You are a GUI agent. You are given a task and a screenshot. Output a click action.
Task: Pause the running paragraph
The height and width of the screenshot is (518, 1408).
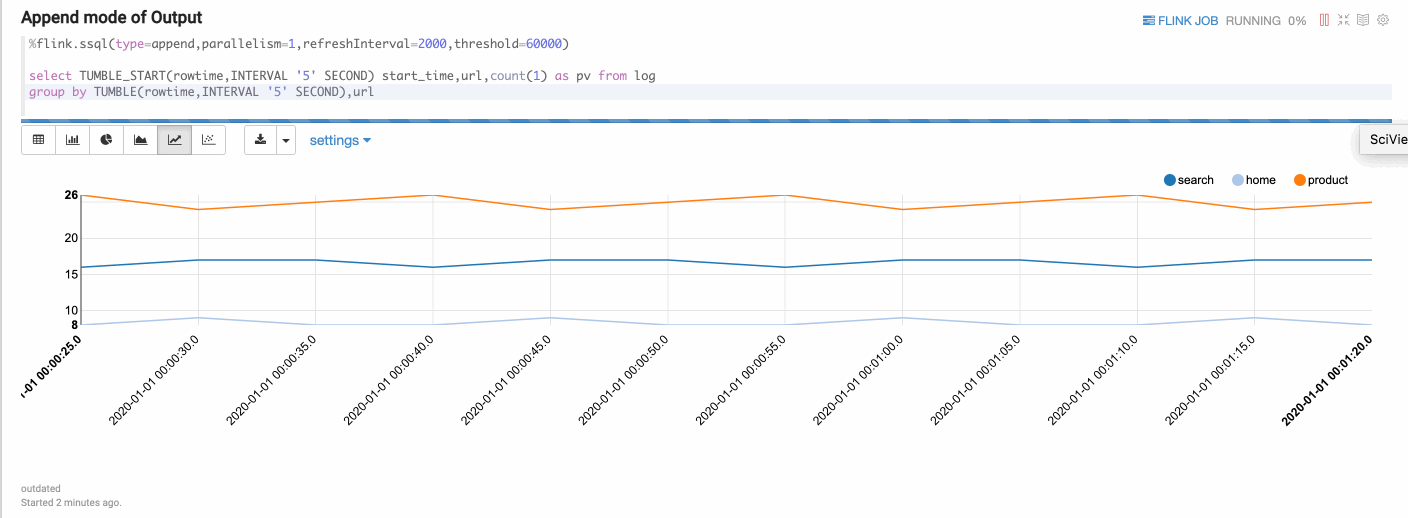[x=1324, y=20]
